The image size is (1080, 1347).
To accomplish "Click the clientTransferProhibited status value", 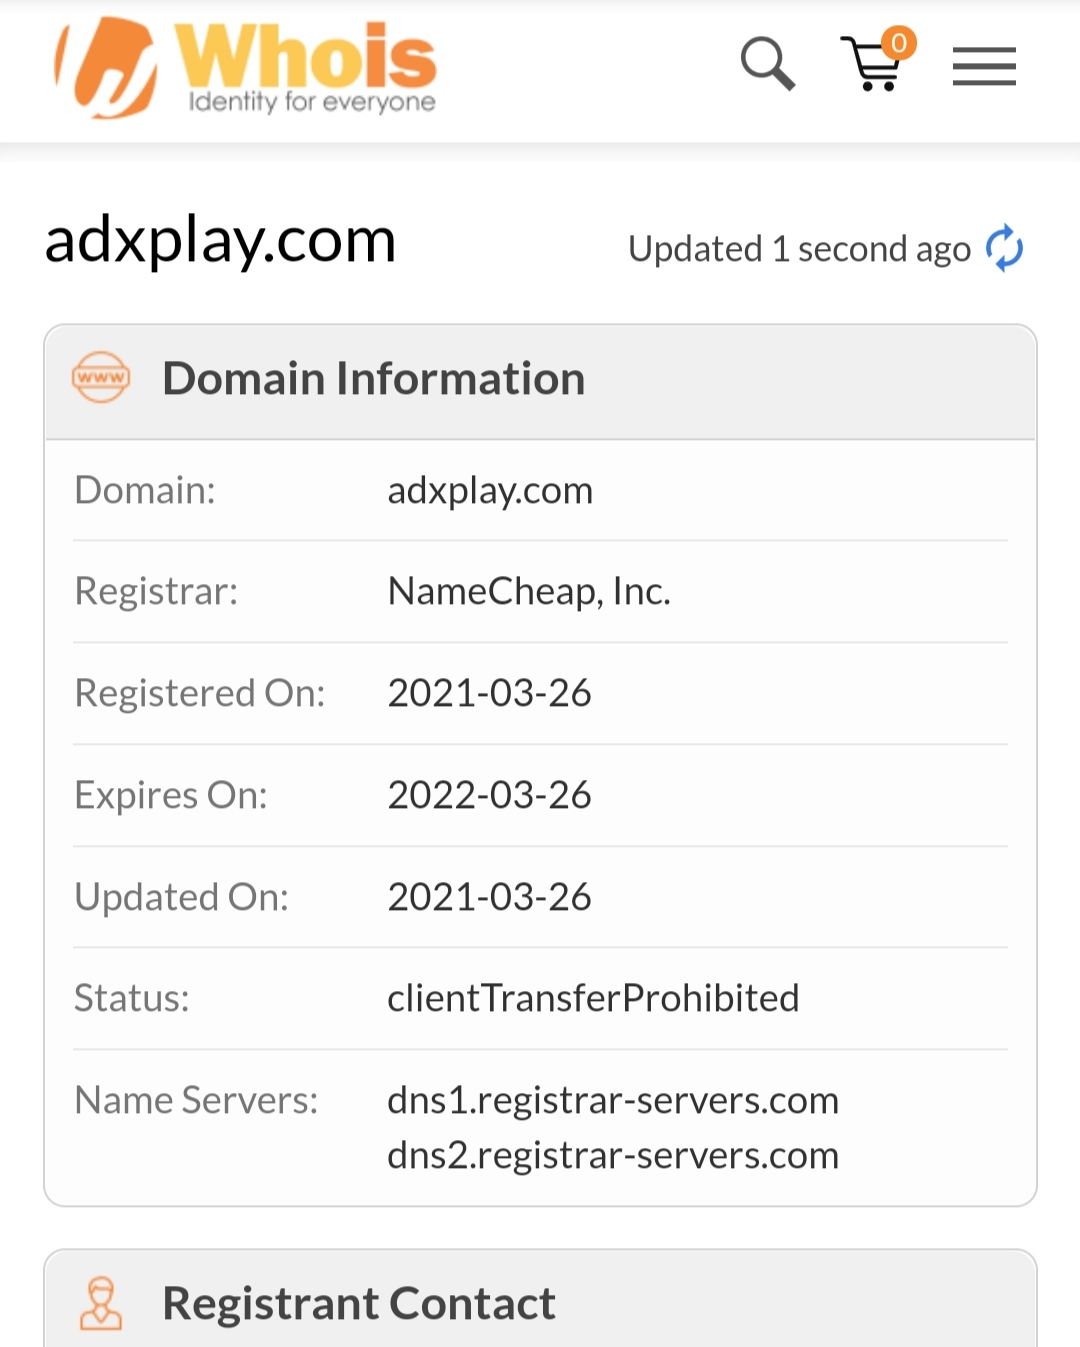I will point(593,998).
